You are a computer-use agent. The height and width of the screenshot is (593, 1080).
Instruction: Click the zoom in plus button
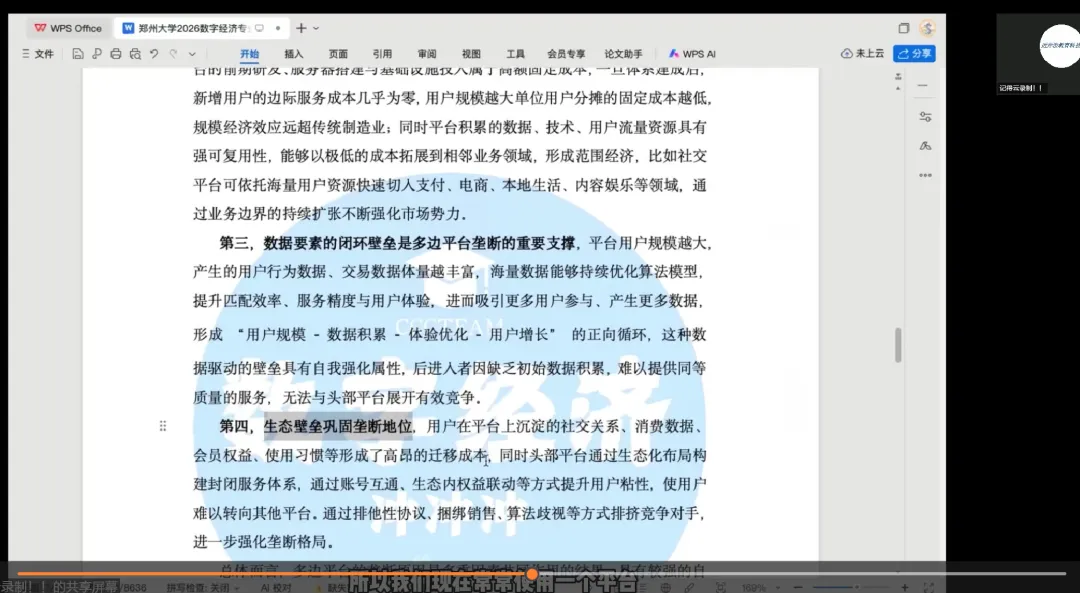click(904, 587)
